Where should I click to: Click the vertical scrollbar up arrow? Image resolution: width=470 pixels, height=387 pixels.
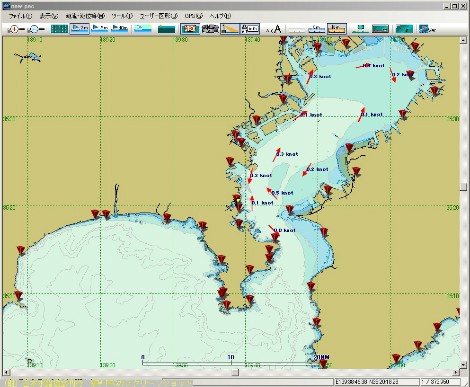463,40
